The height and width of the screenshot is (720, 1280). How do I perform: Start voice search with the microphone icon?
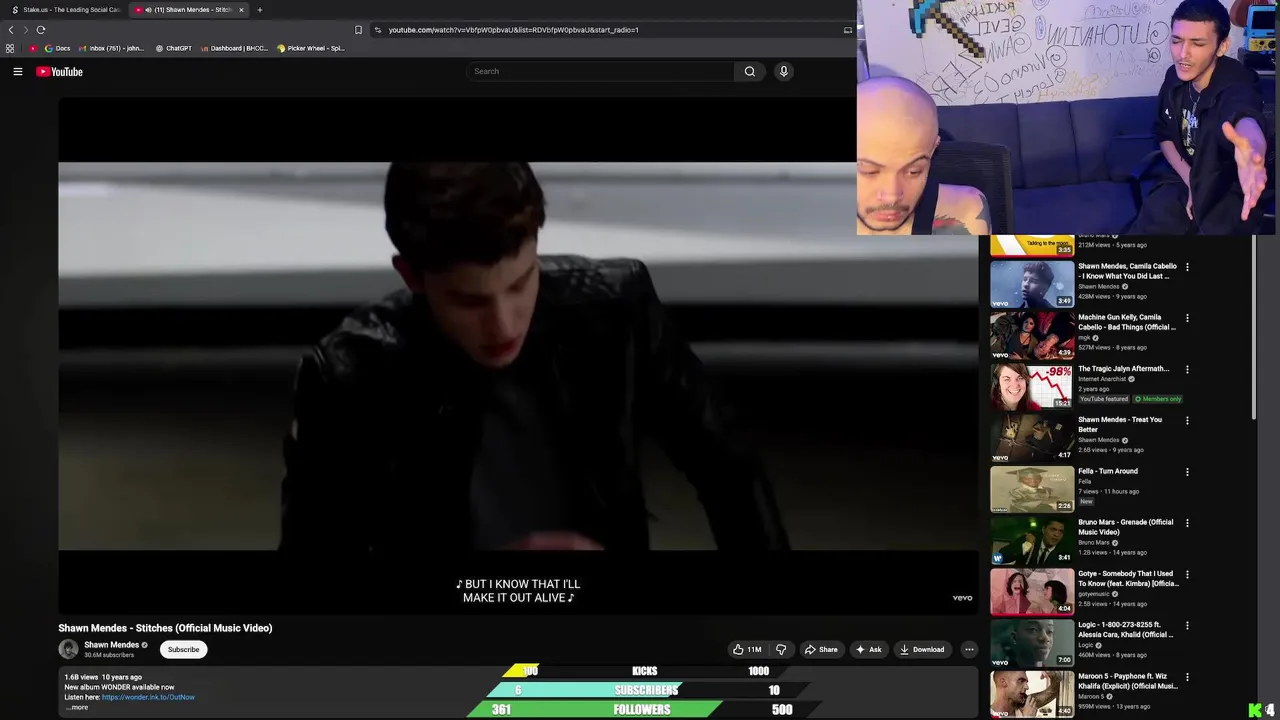783,71
